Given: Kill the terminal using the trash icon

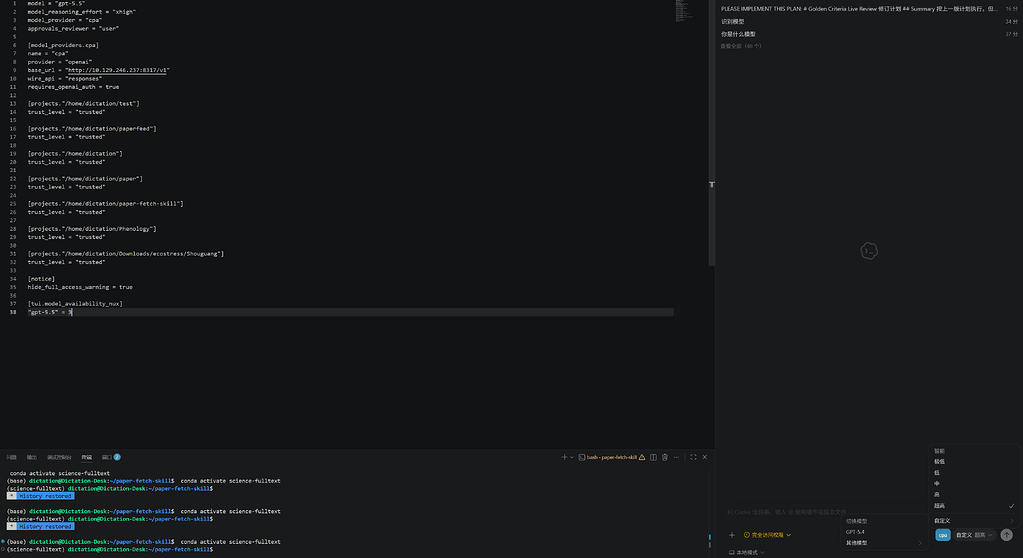Looking at the screenshot, I should coord(665,457).
